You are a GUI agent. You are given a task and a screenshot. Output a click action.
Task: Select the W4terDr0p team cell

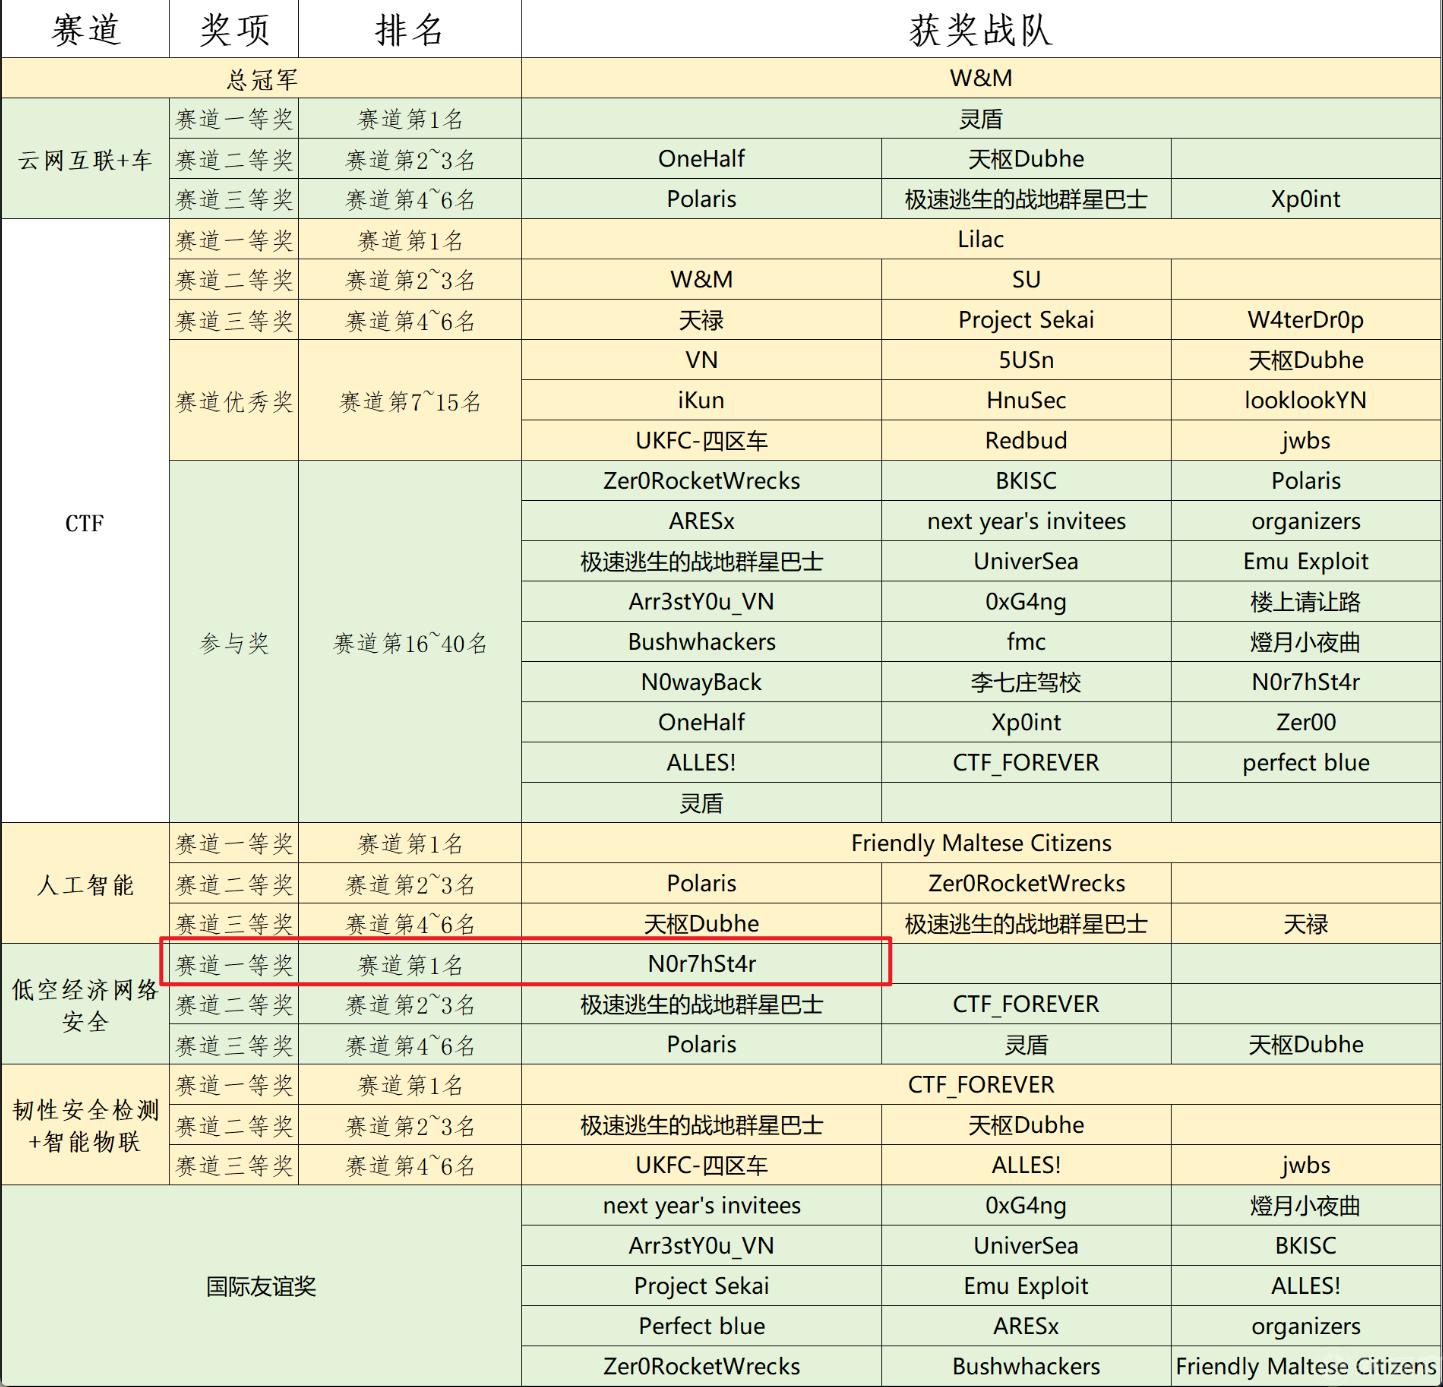(1305, 320)
